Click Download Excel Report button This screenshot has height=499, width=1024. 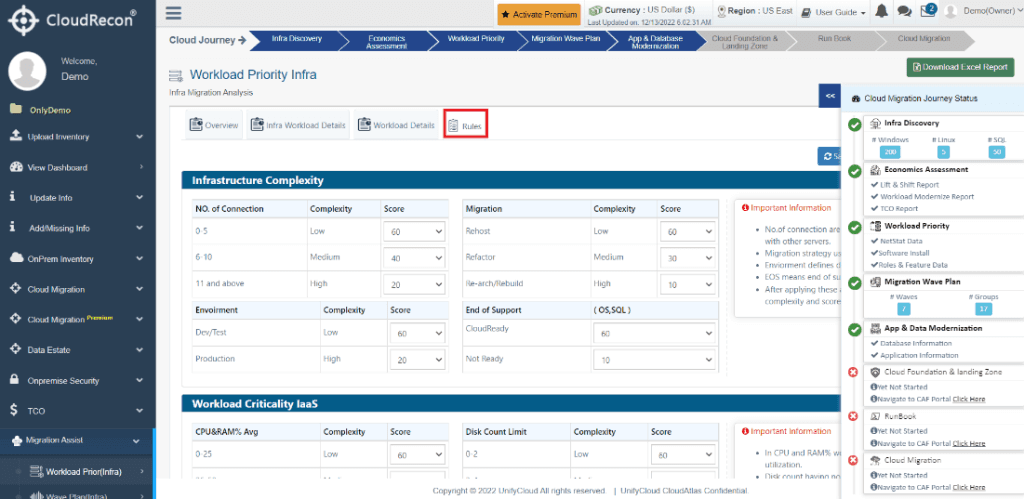(x=960, y=67)
